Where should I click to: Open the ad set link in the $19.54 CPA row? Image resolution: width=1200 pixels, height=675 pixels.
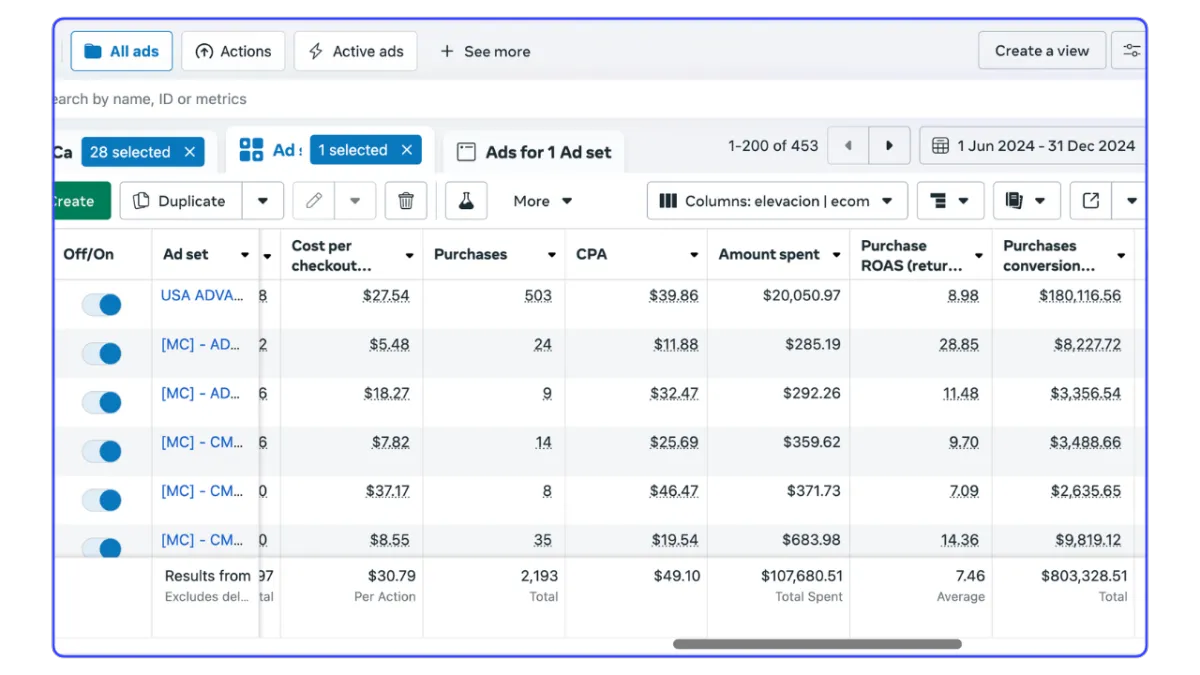[202, 540]
